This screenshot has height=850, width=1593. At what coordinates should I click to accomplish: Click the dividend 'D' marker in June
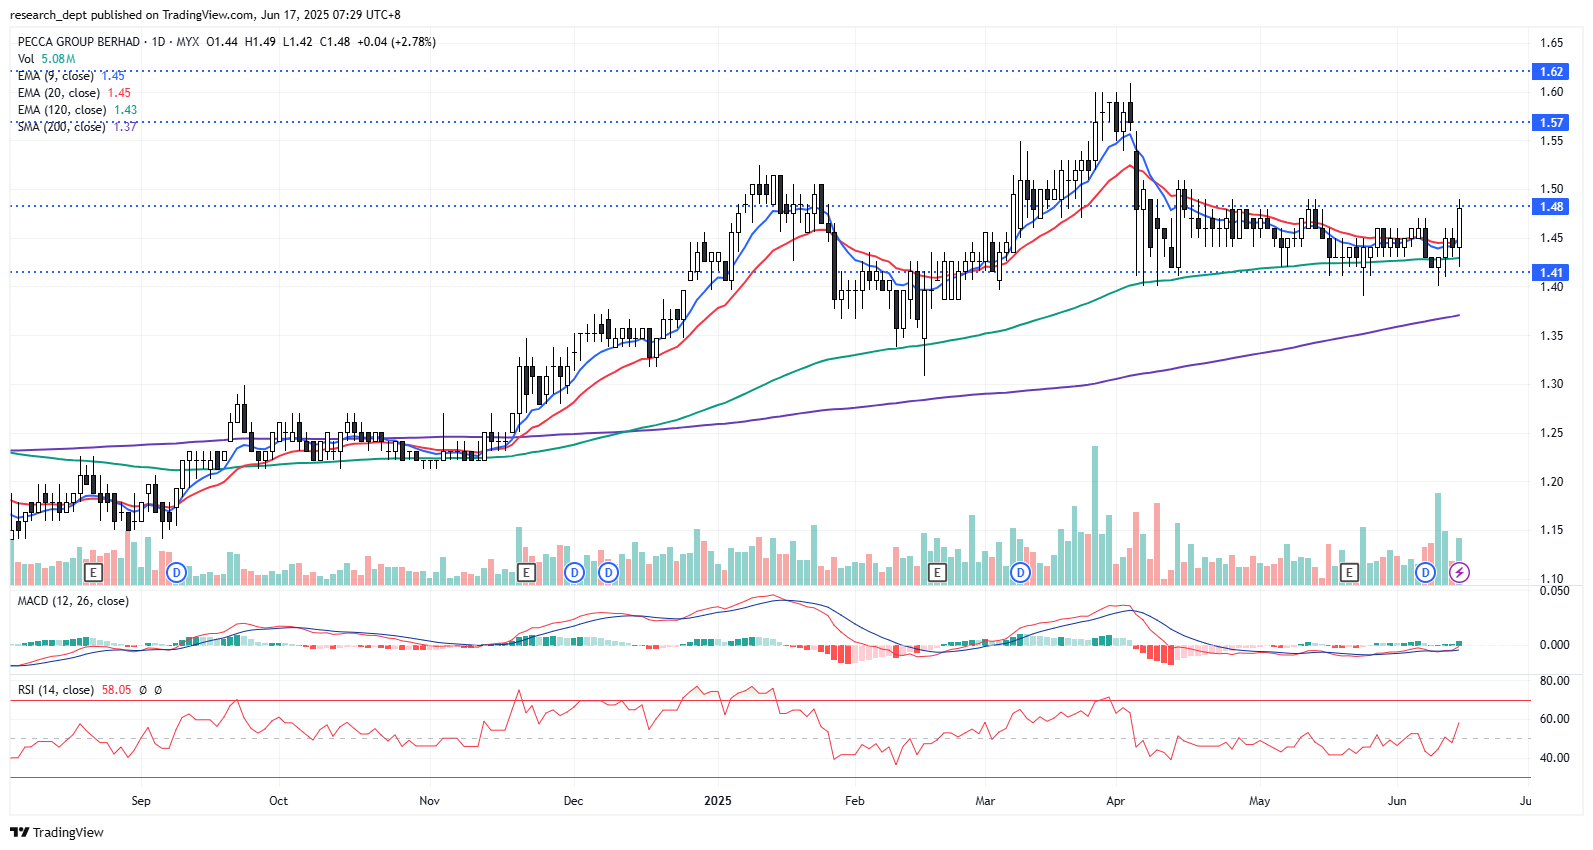1425,573
